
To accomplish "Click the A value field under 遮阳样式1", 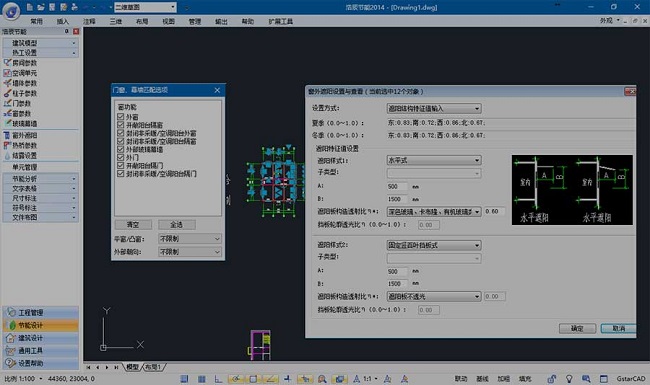I will [397, 186].
